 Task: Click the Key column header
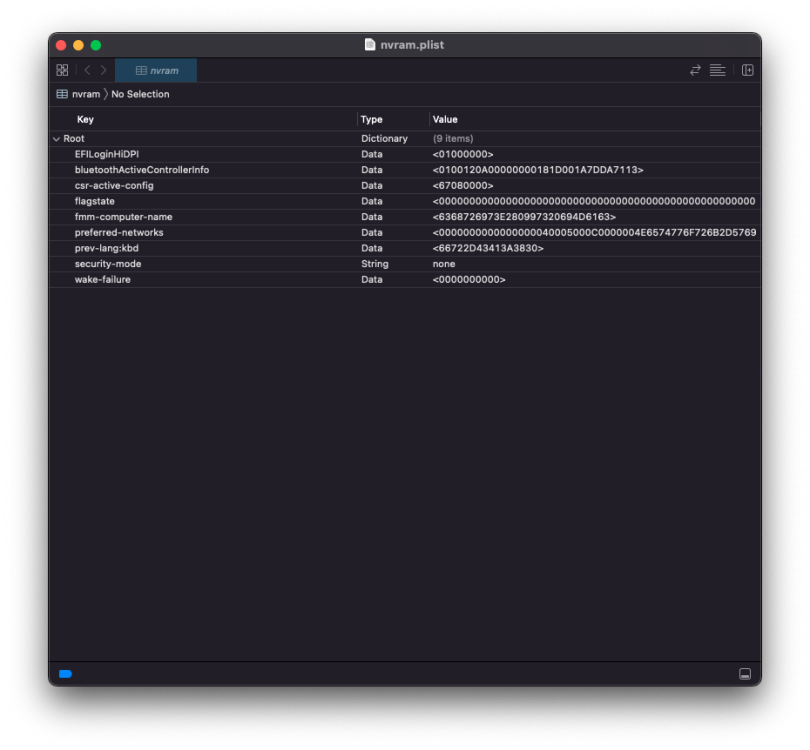85,119
